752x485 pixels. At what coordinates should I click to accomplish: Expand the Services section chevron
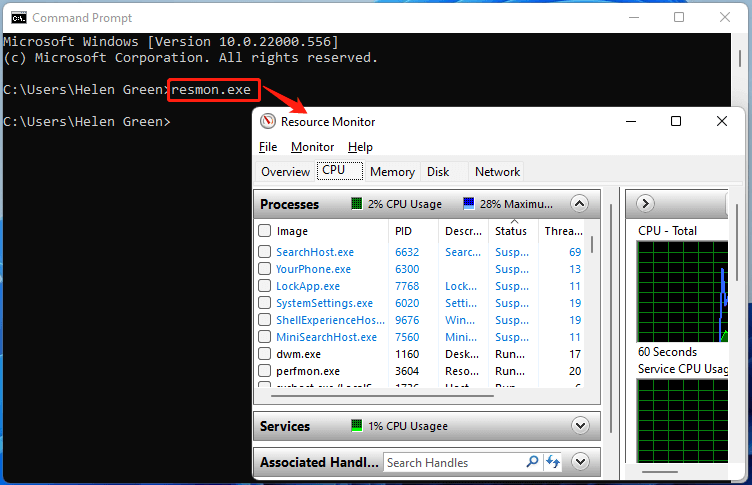tap(580, 426)
